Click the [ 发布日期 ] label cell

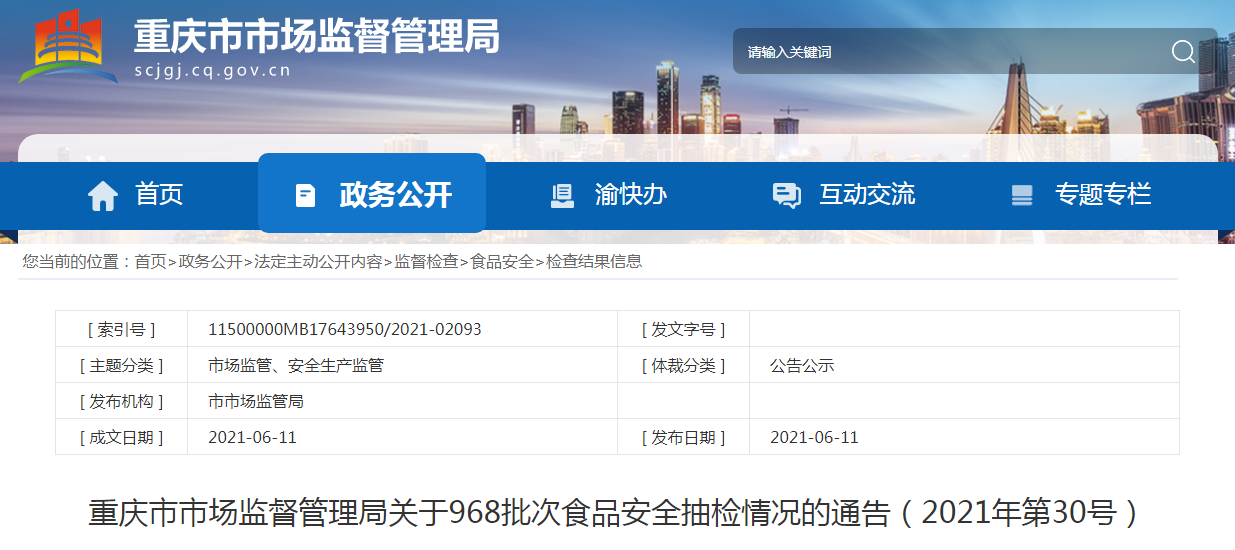point(683,437)
